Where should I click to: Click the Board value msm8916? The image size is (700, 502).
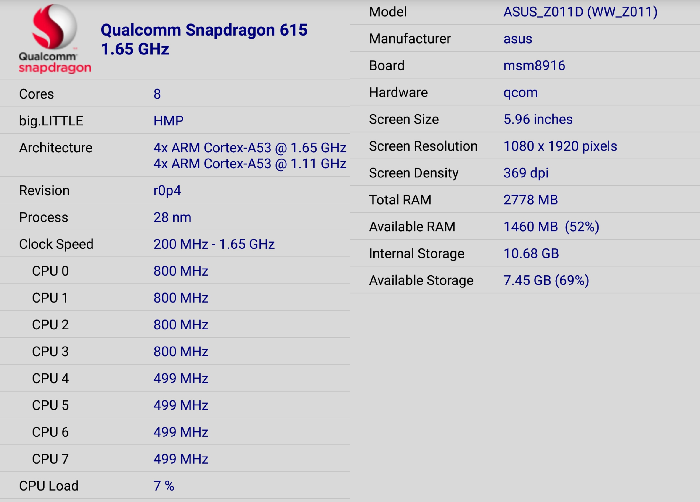[534, 66]
